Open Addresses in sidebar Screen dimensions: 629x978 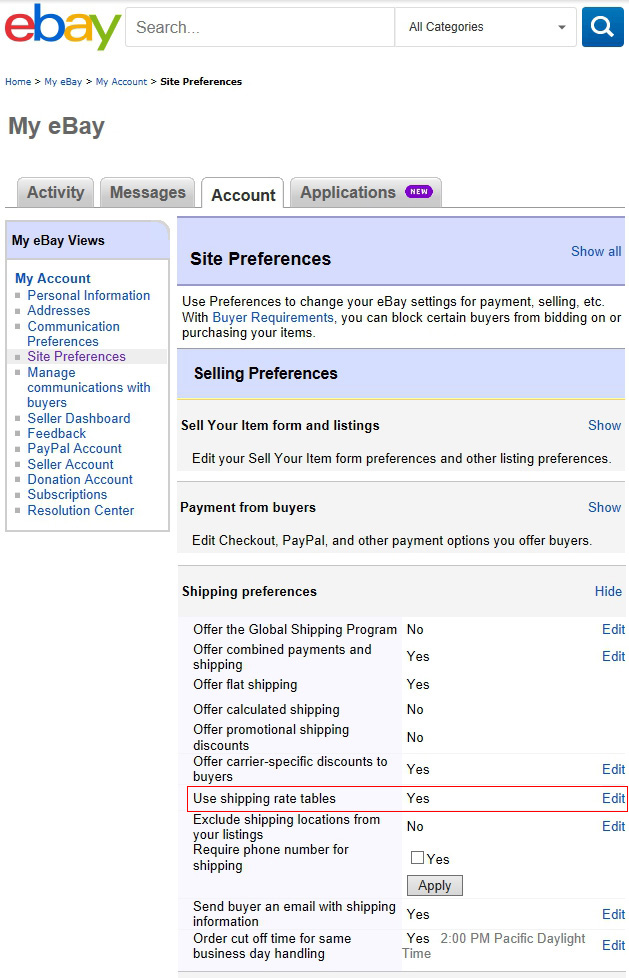point(59,310)
